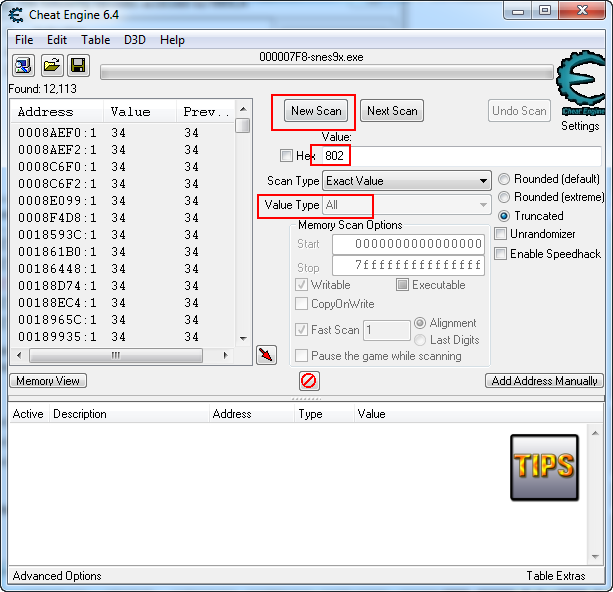Open the Help menu

point(172,40)
